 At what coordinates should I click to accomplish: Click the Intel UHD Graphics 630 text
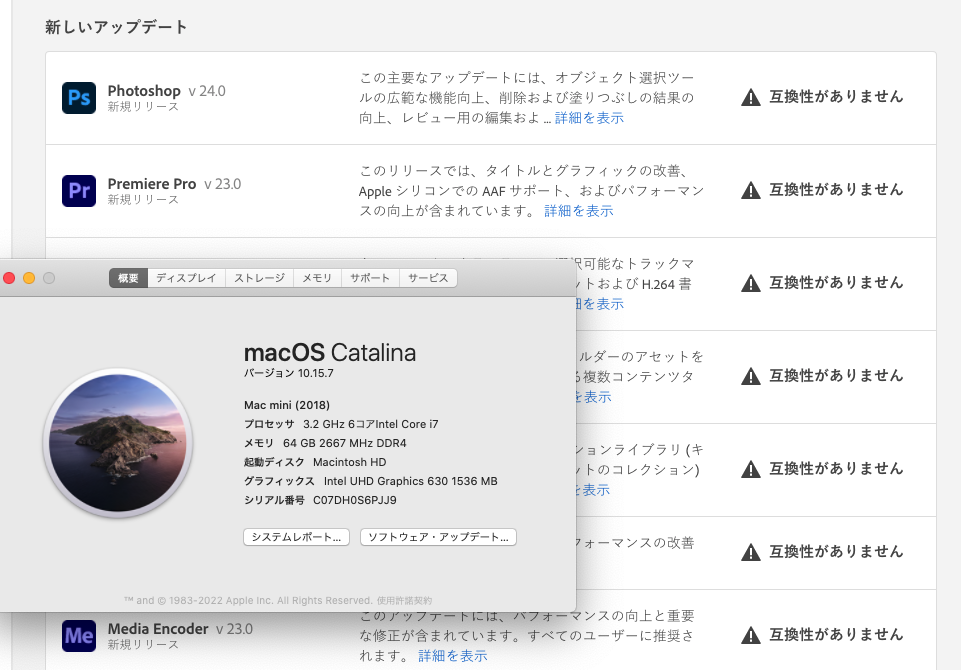(411, 481)
